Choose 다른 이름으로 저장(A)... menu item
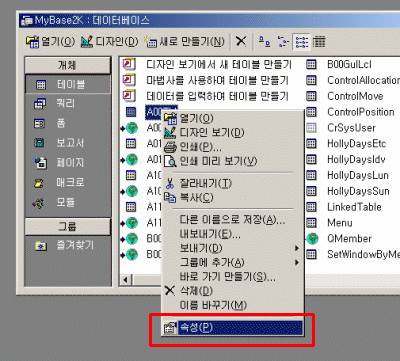Screen dimensions: 400x361 pyautogui.click(x=232, y=219)
